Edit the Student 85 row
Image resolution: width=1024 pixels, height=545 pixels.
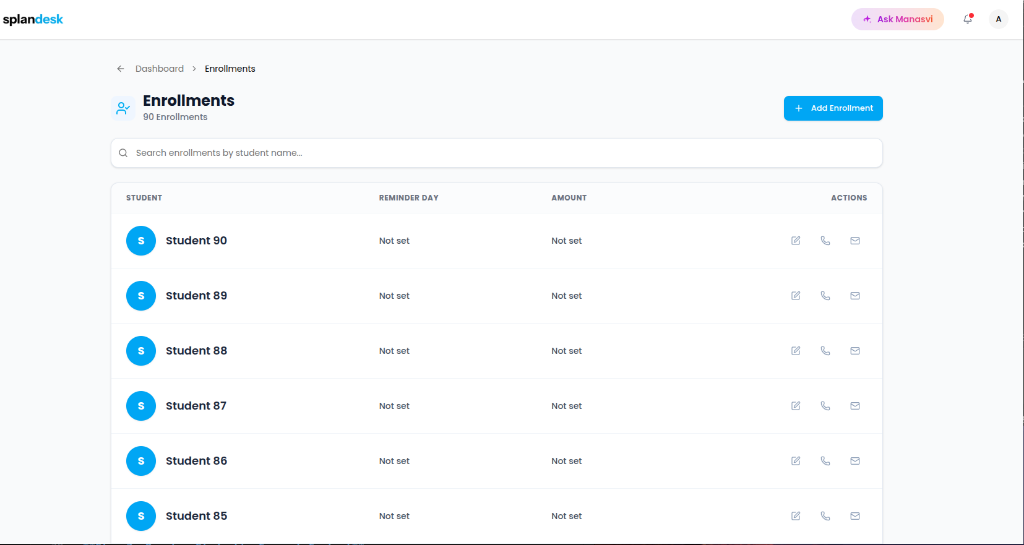[795, 516]
